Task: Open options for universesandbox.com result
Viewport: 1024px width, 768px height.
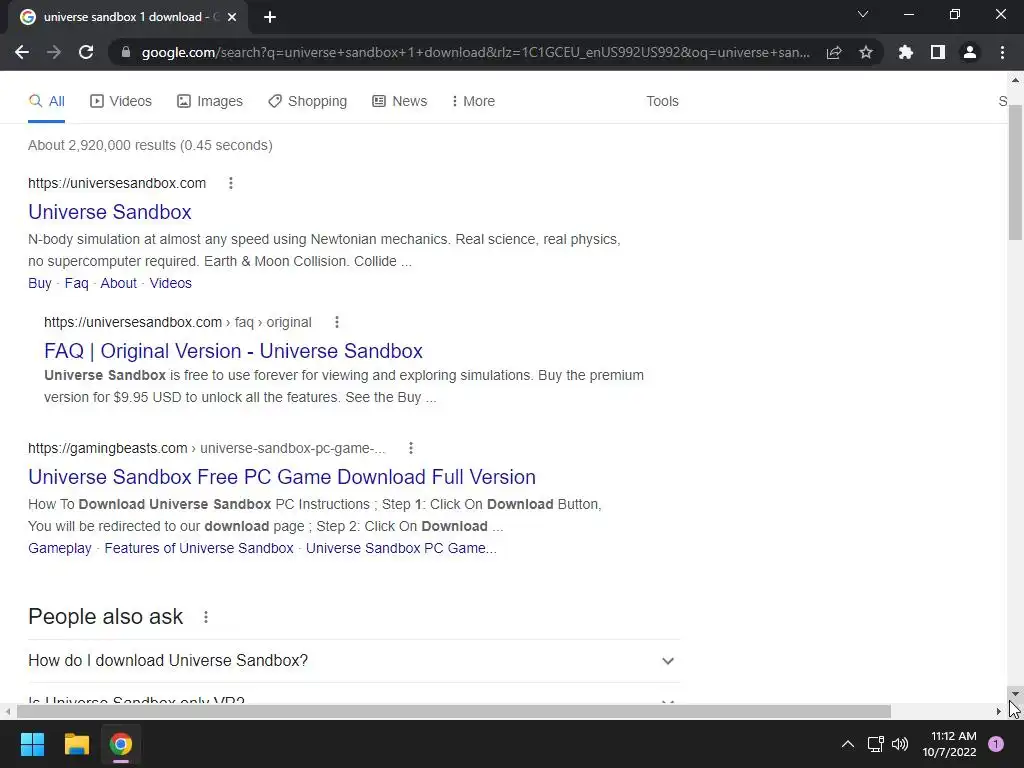Action: [x=231, y=184]
